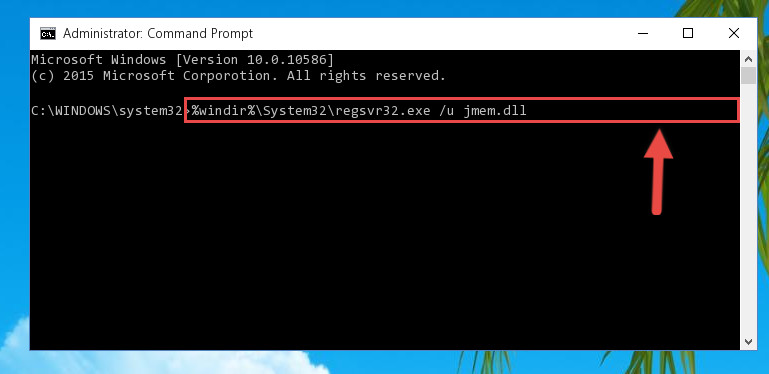Close the Administrator Command Prompt window
Screen dimensions: 769x374
click(x=734, y=33)
